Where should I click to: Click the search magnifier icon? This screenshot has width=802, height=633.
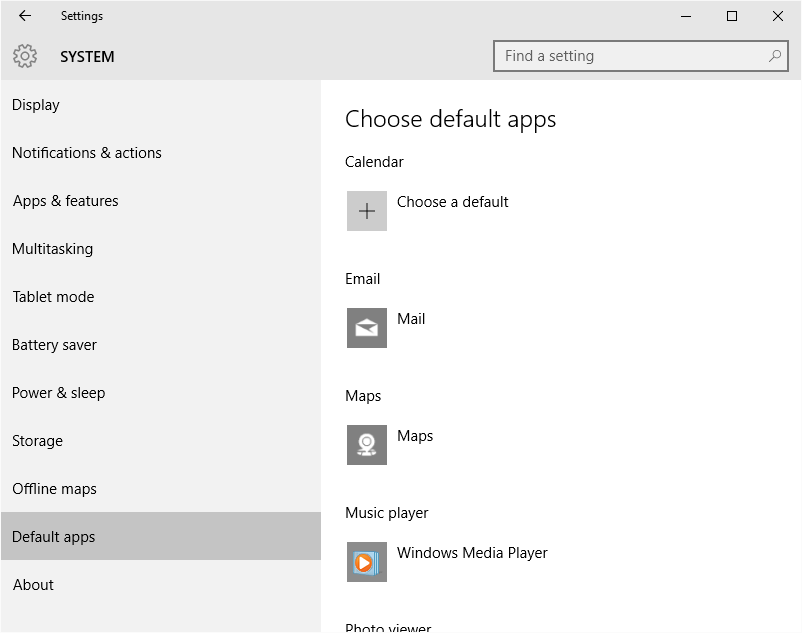click(774, 56)
